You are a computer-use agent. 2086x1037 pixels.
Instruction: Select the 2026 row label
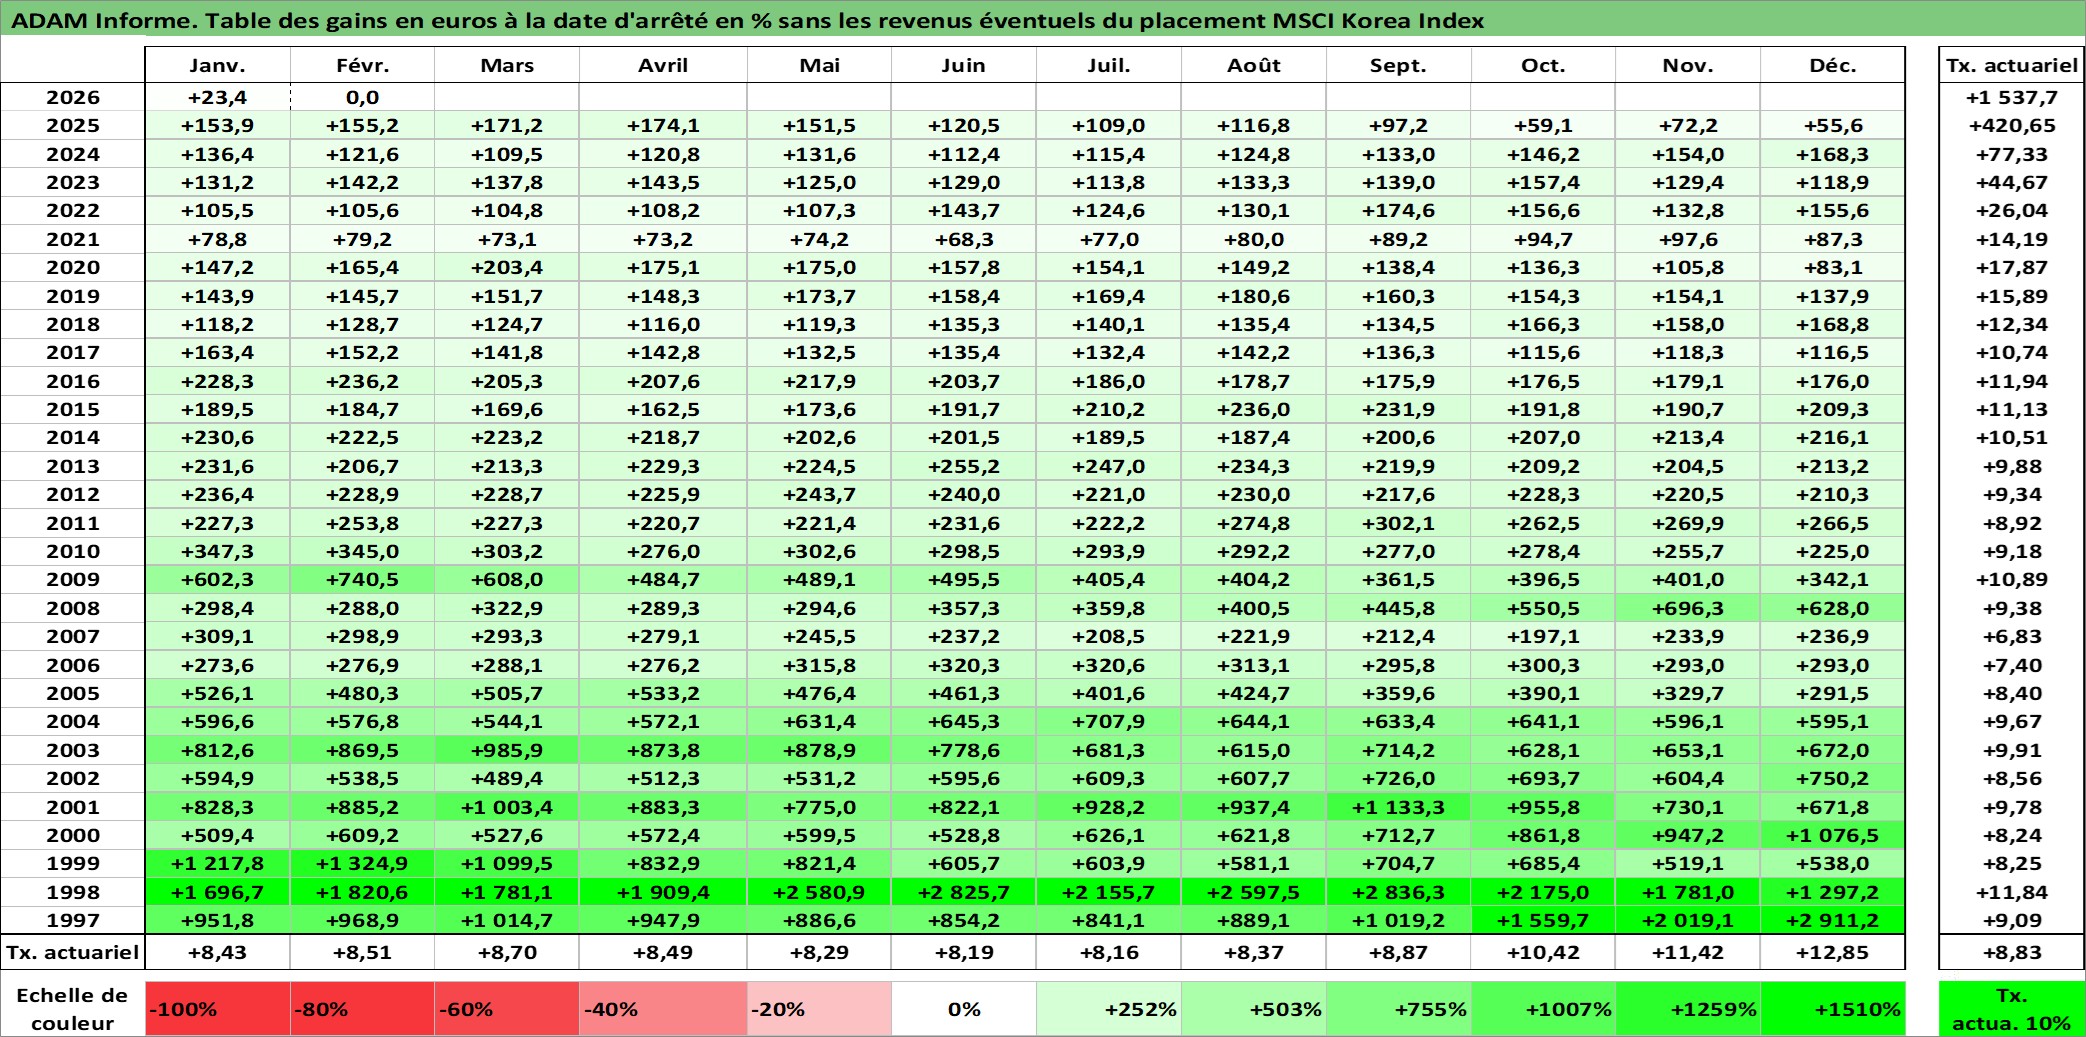tap(73, 97)
